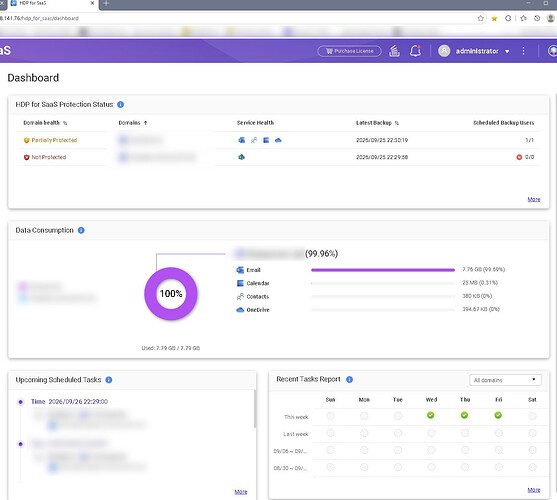The width and height of the screenshot is (557, 500).
Task: Click the Email usage progress bar
Action: tap(383, 270)
